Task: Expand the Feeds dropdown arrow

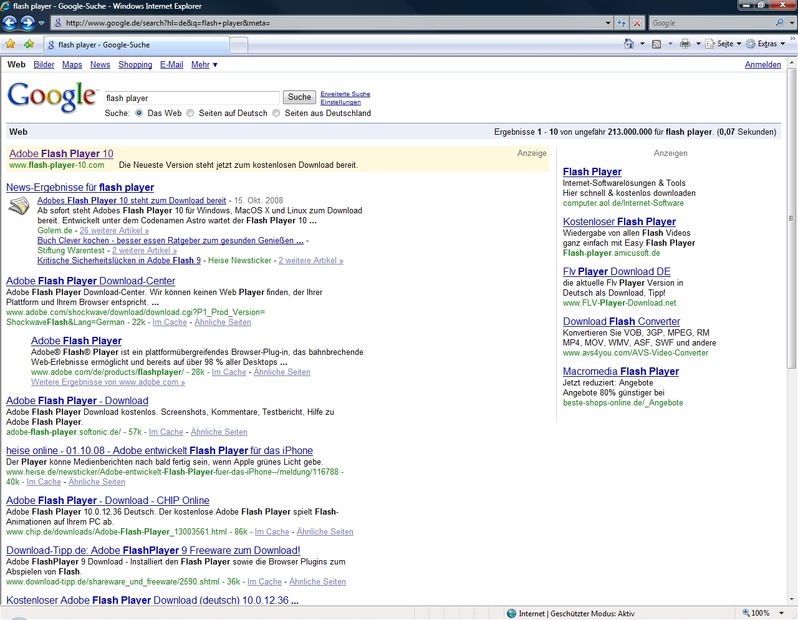Action: pos(670,44)
